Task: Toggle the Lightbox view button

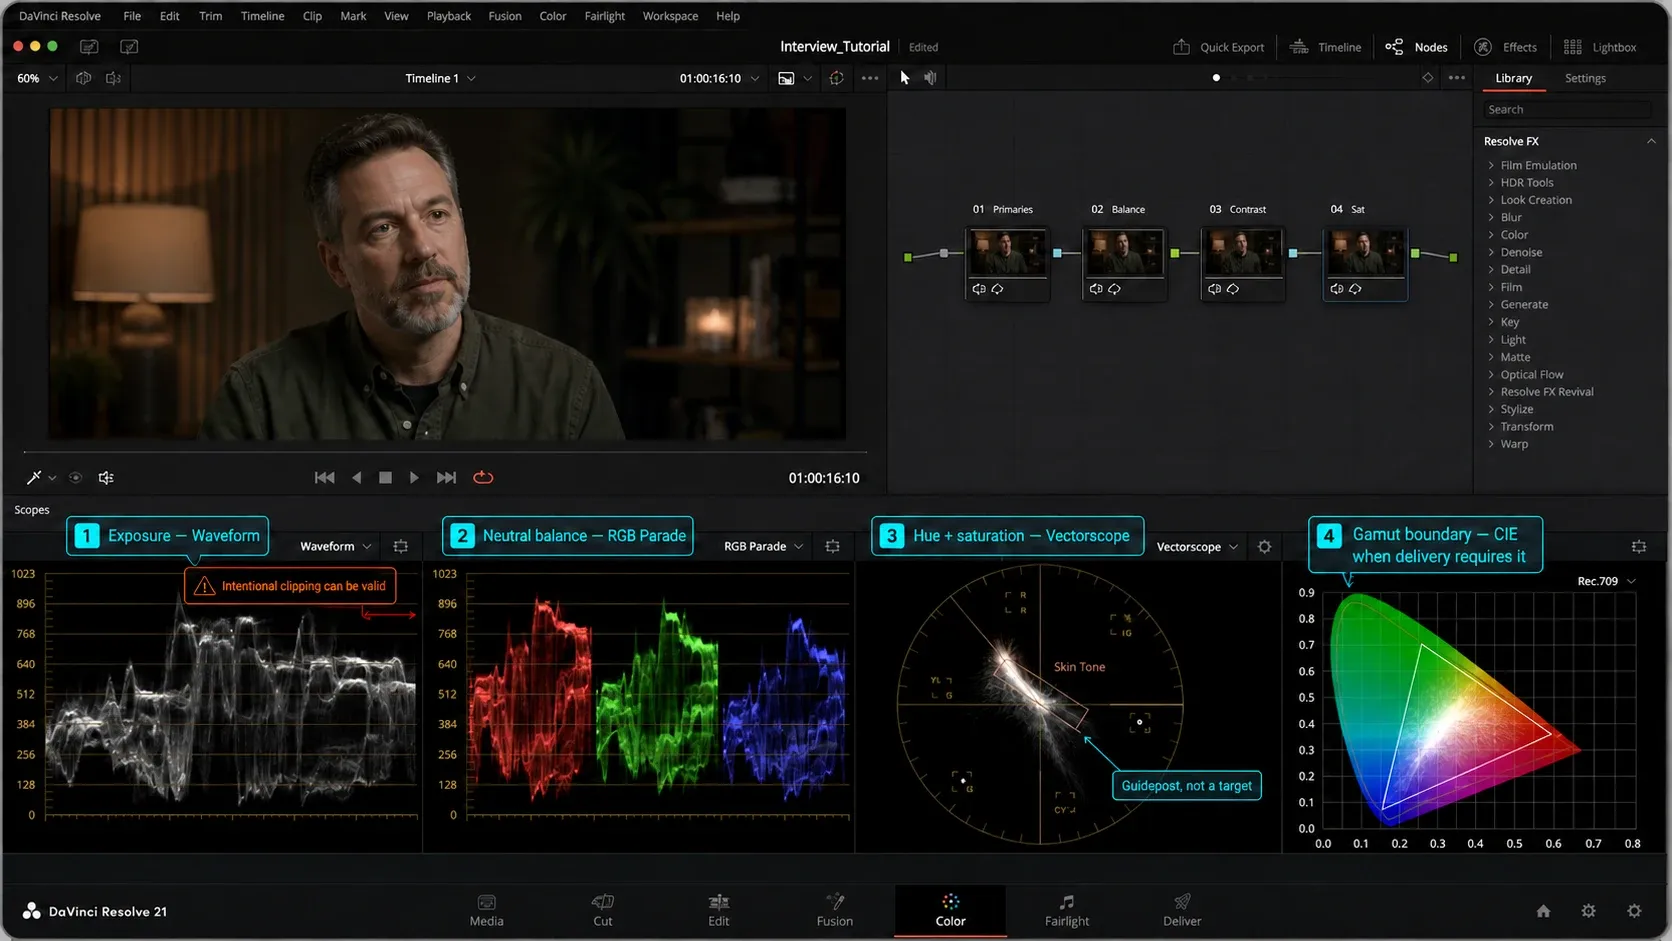Action: point(1599,47)
